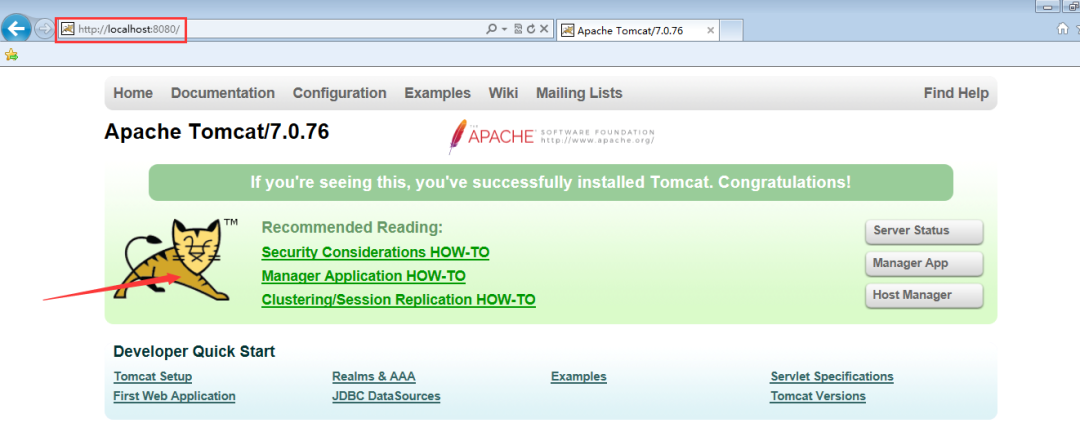The width and height of the screenshot is (1080, 432).
Task: Select the Apache Tomcat/7.0.76 browser tab
Action: pos(637,30)
